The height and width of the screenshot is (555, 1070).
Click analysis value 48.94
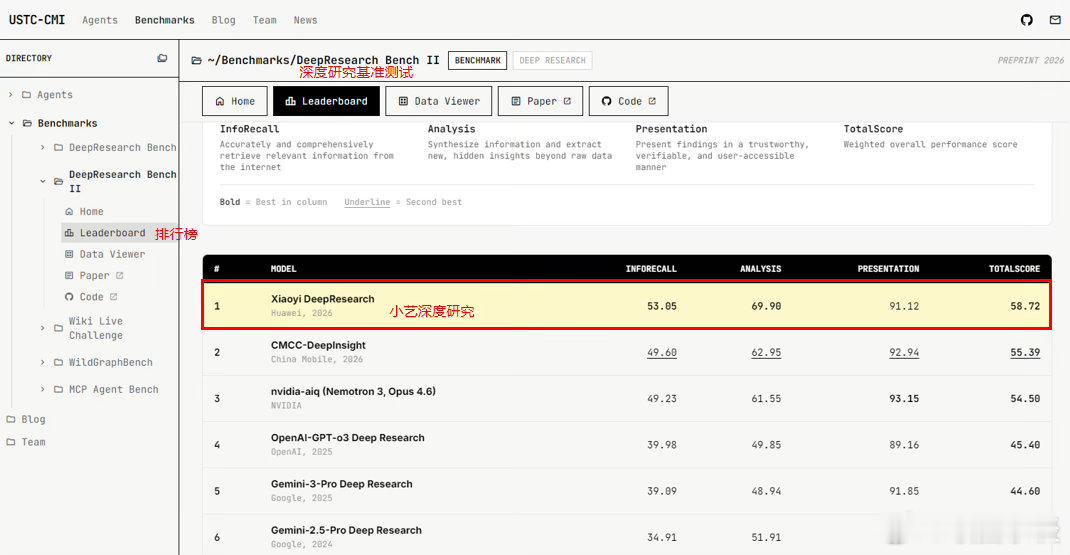click(766, 492)
